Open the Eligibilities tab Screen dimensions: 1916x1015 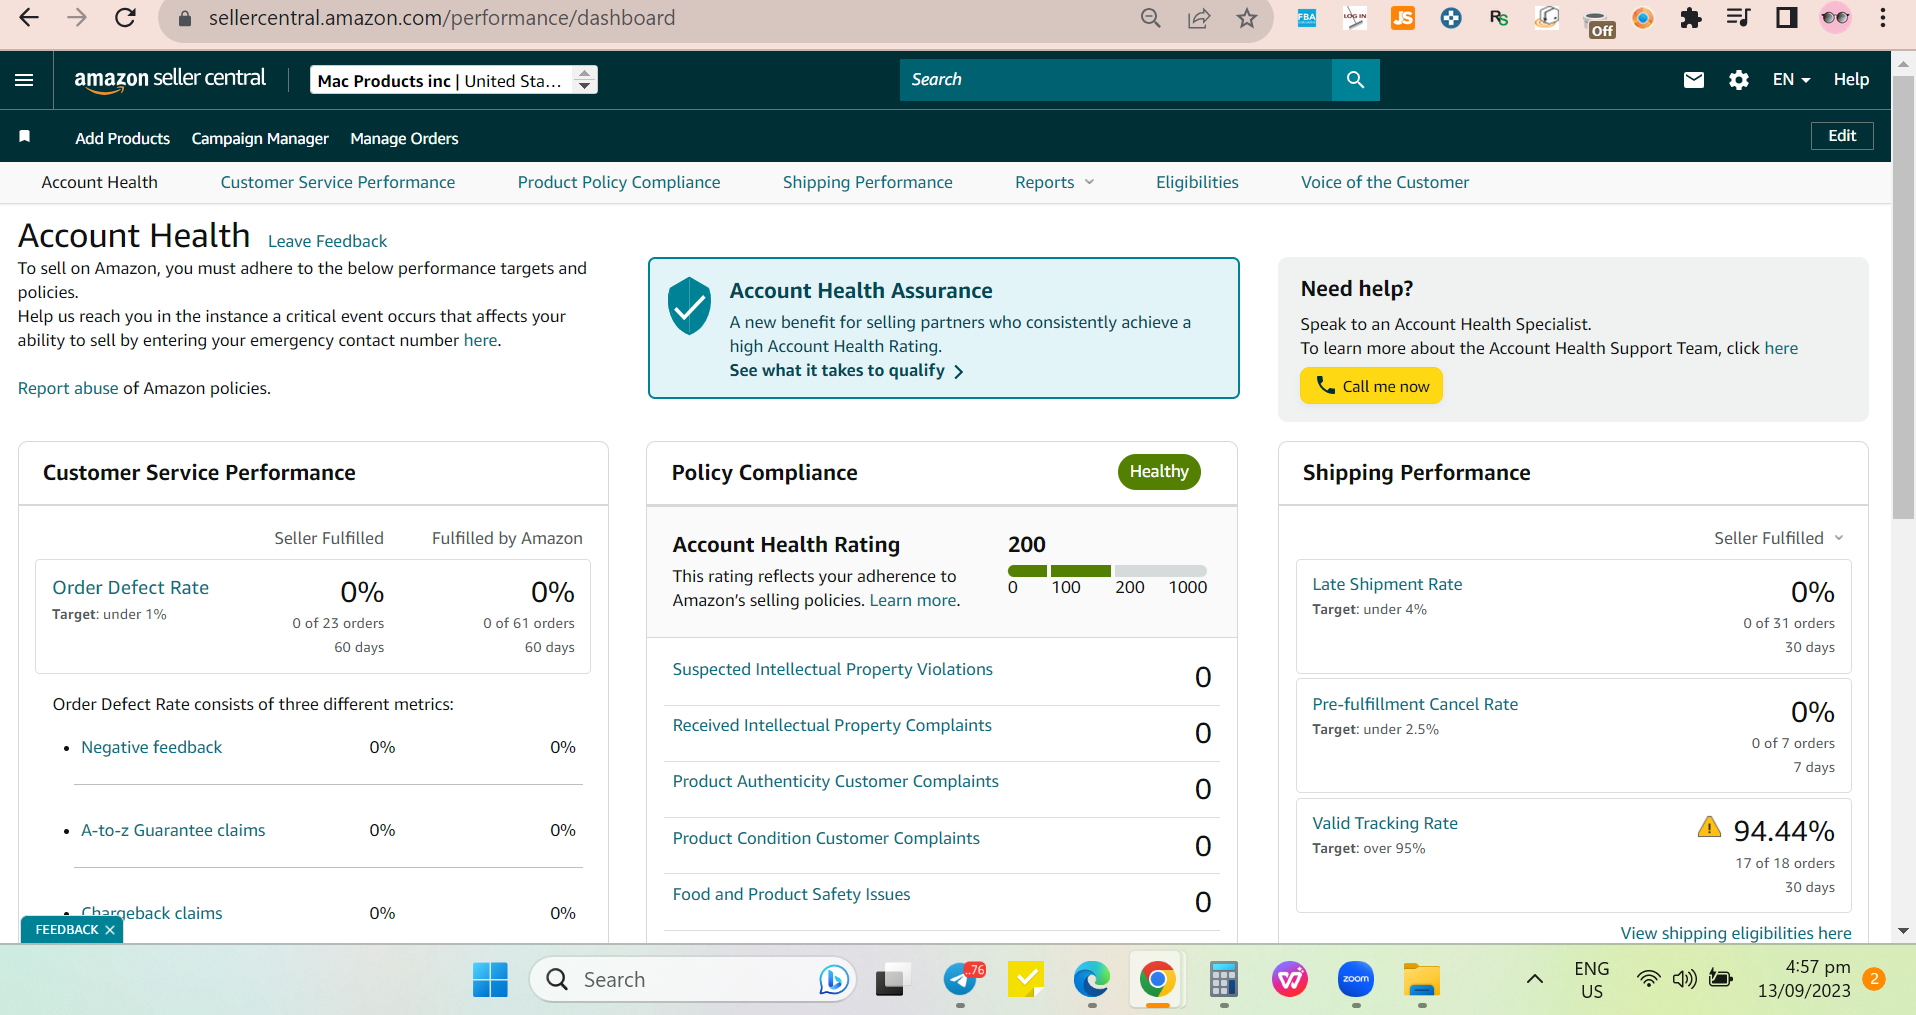[1197, 182]
